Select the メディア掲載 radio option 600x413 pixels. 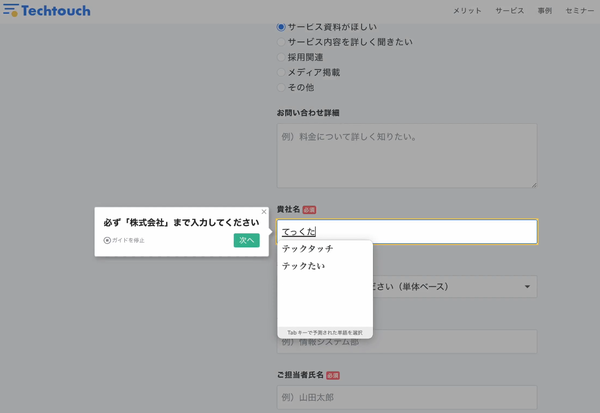280,72
